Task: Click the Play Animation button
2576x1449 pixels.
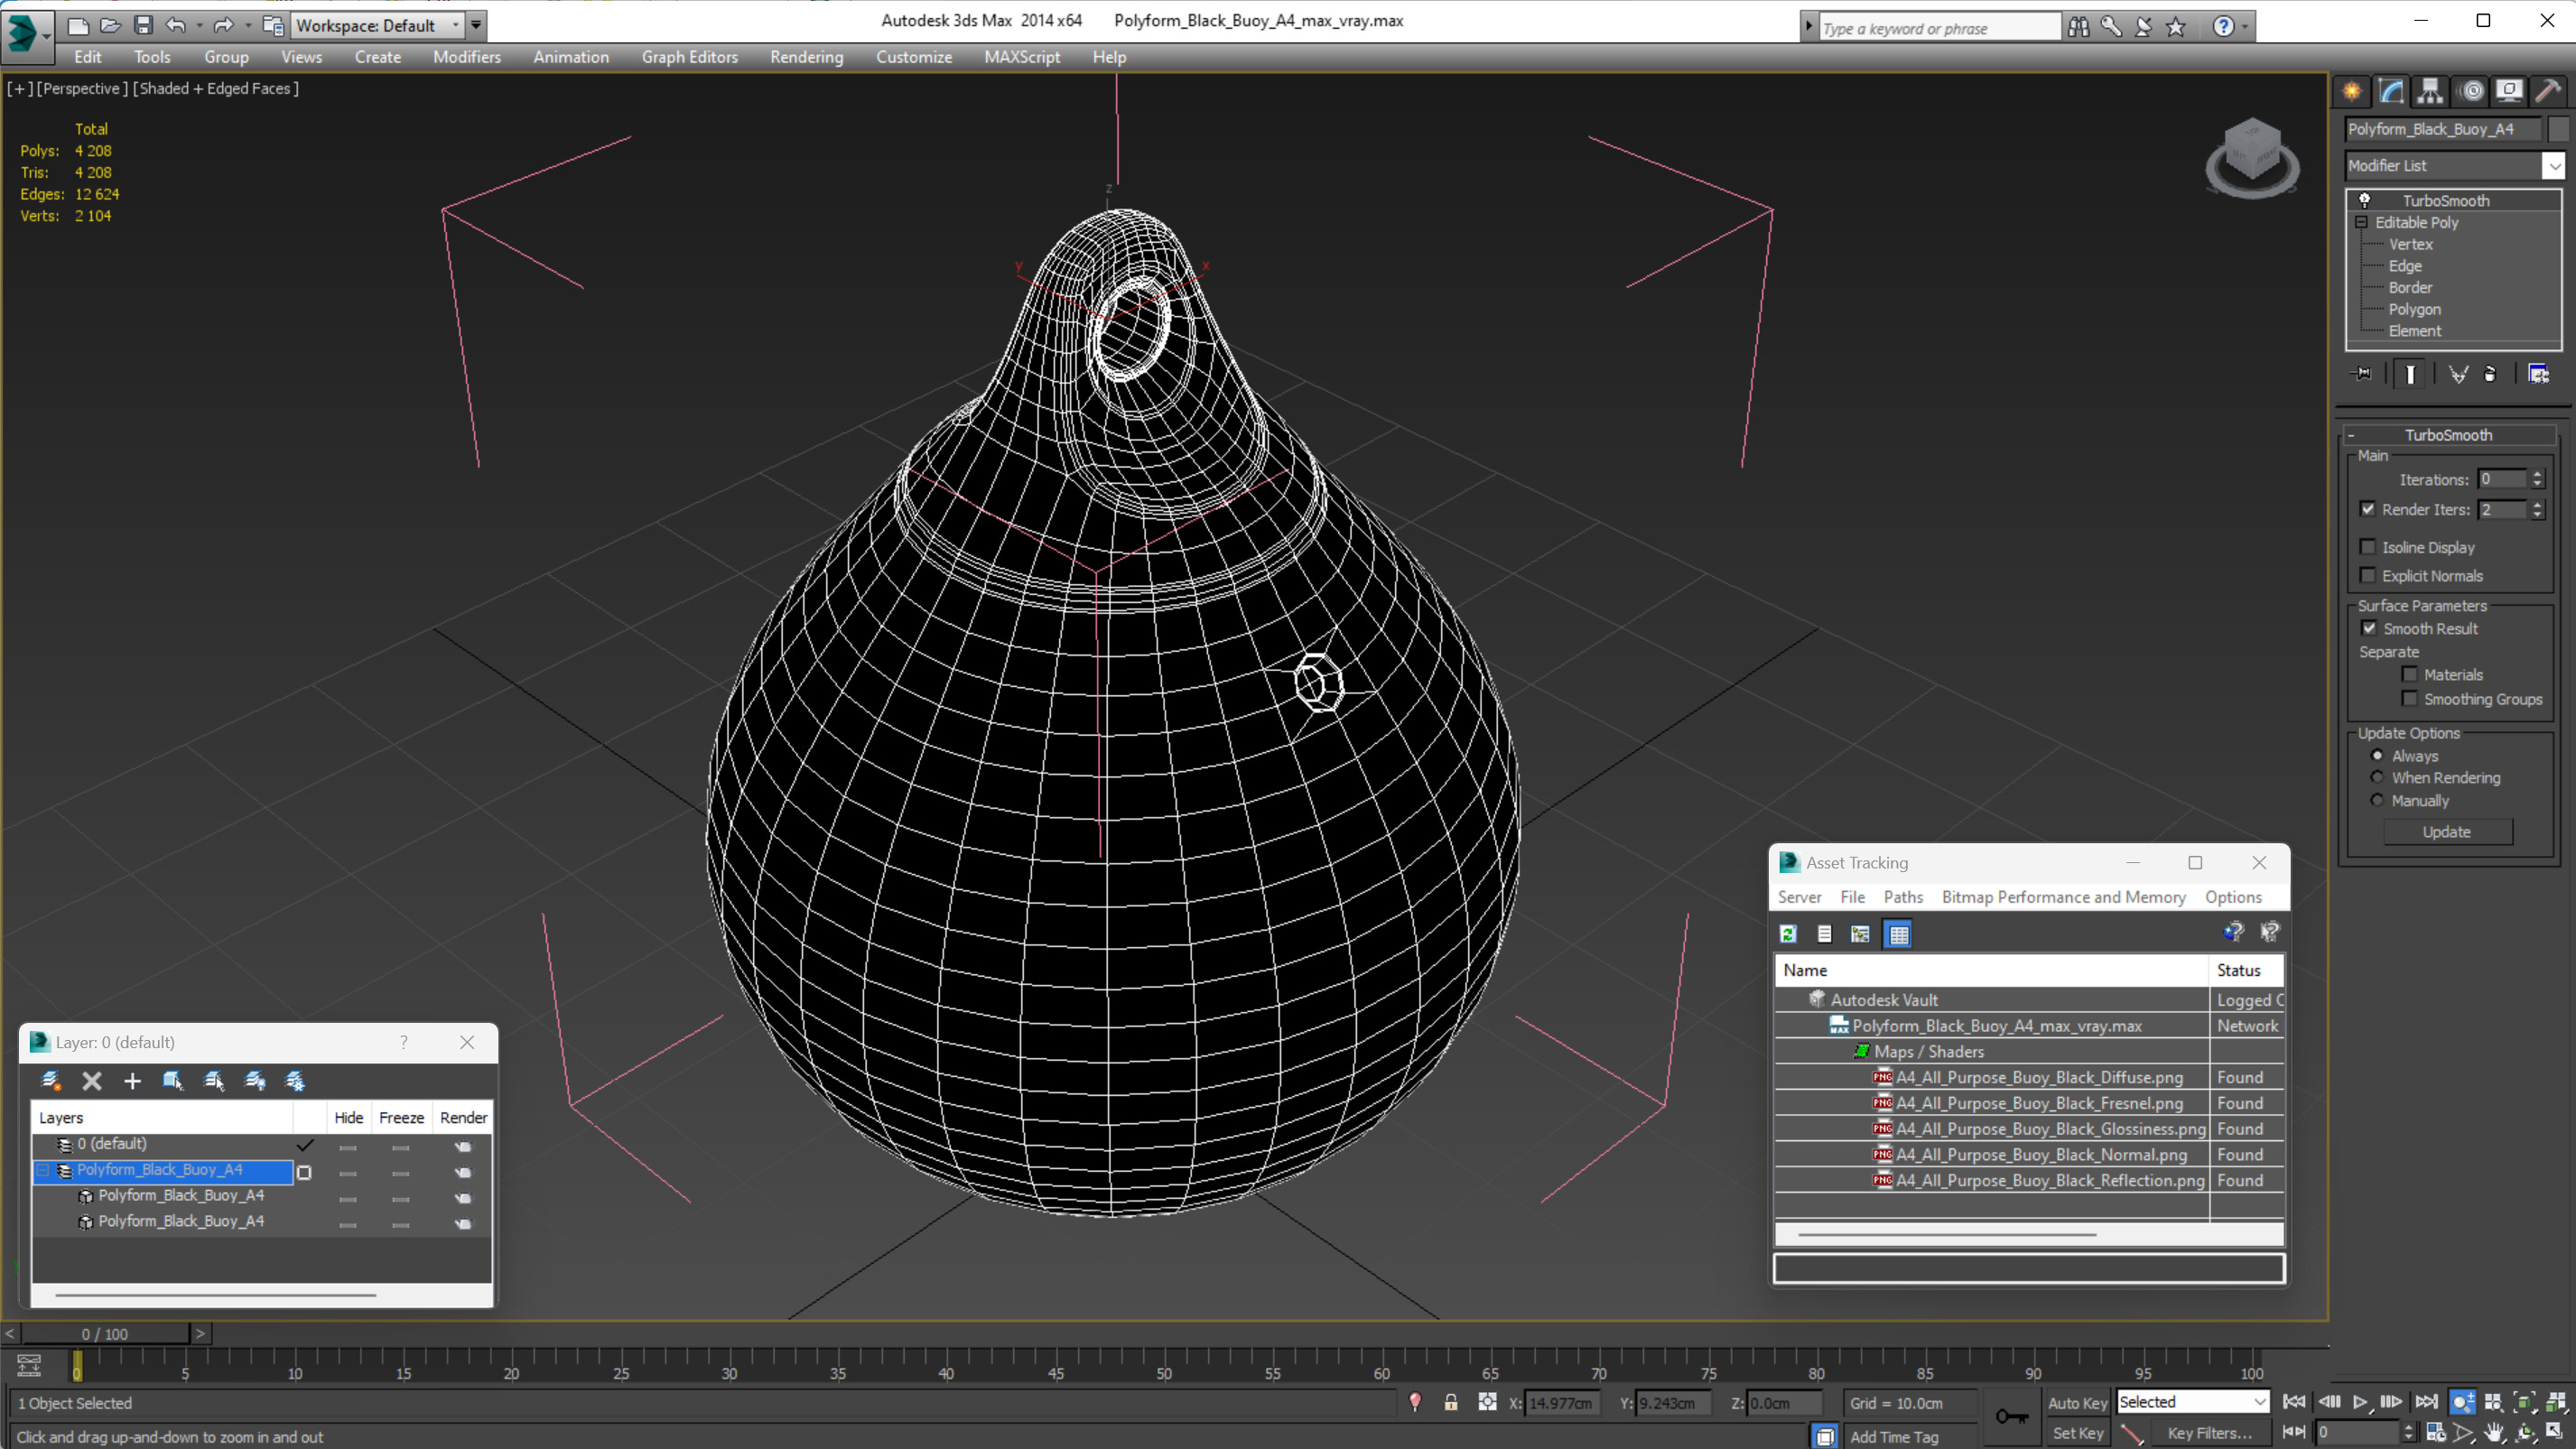Action: point(2360,1402)
